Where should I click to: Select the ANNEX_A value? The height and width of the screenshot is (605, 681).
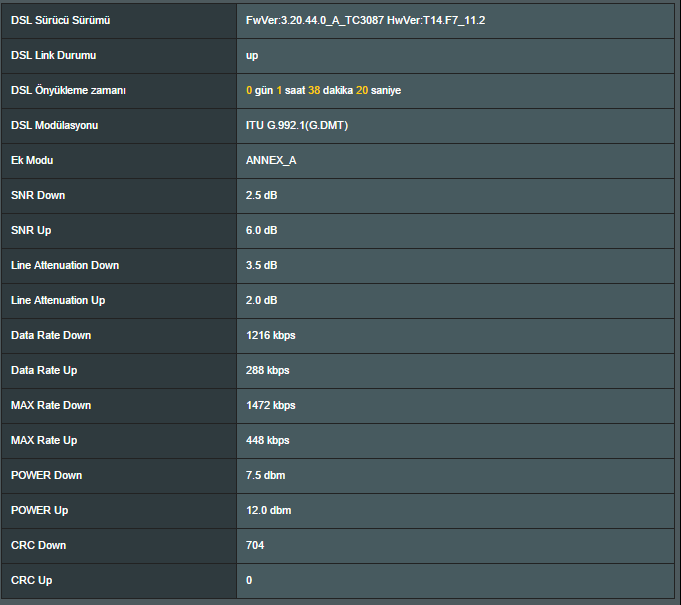pyautogui.click(x=271, y=160)
